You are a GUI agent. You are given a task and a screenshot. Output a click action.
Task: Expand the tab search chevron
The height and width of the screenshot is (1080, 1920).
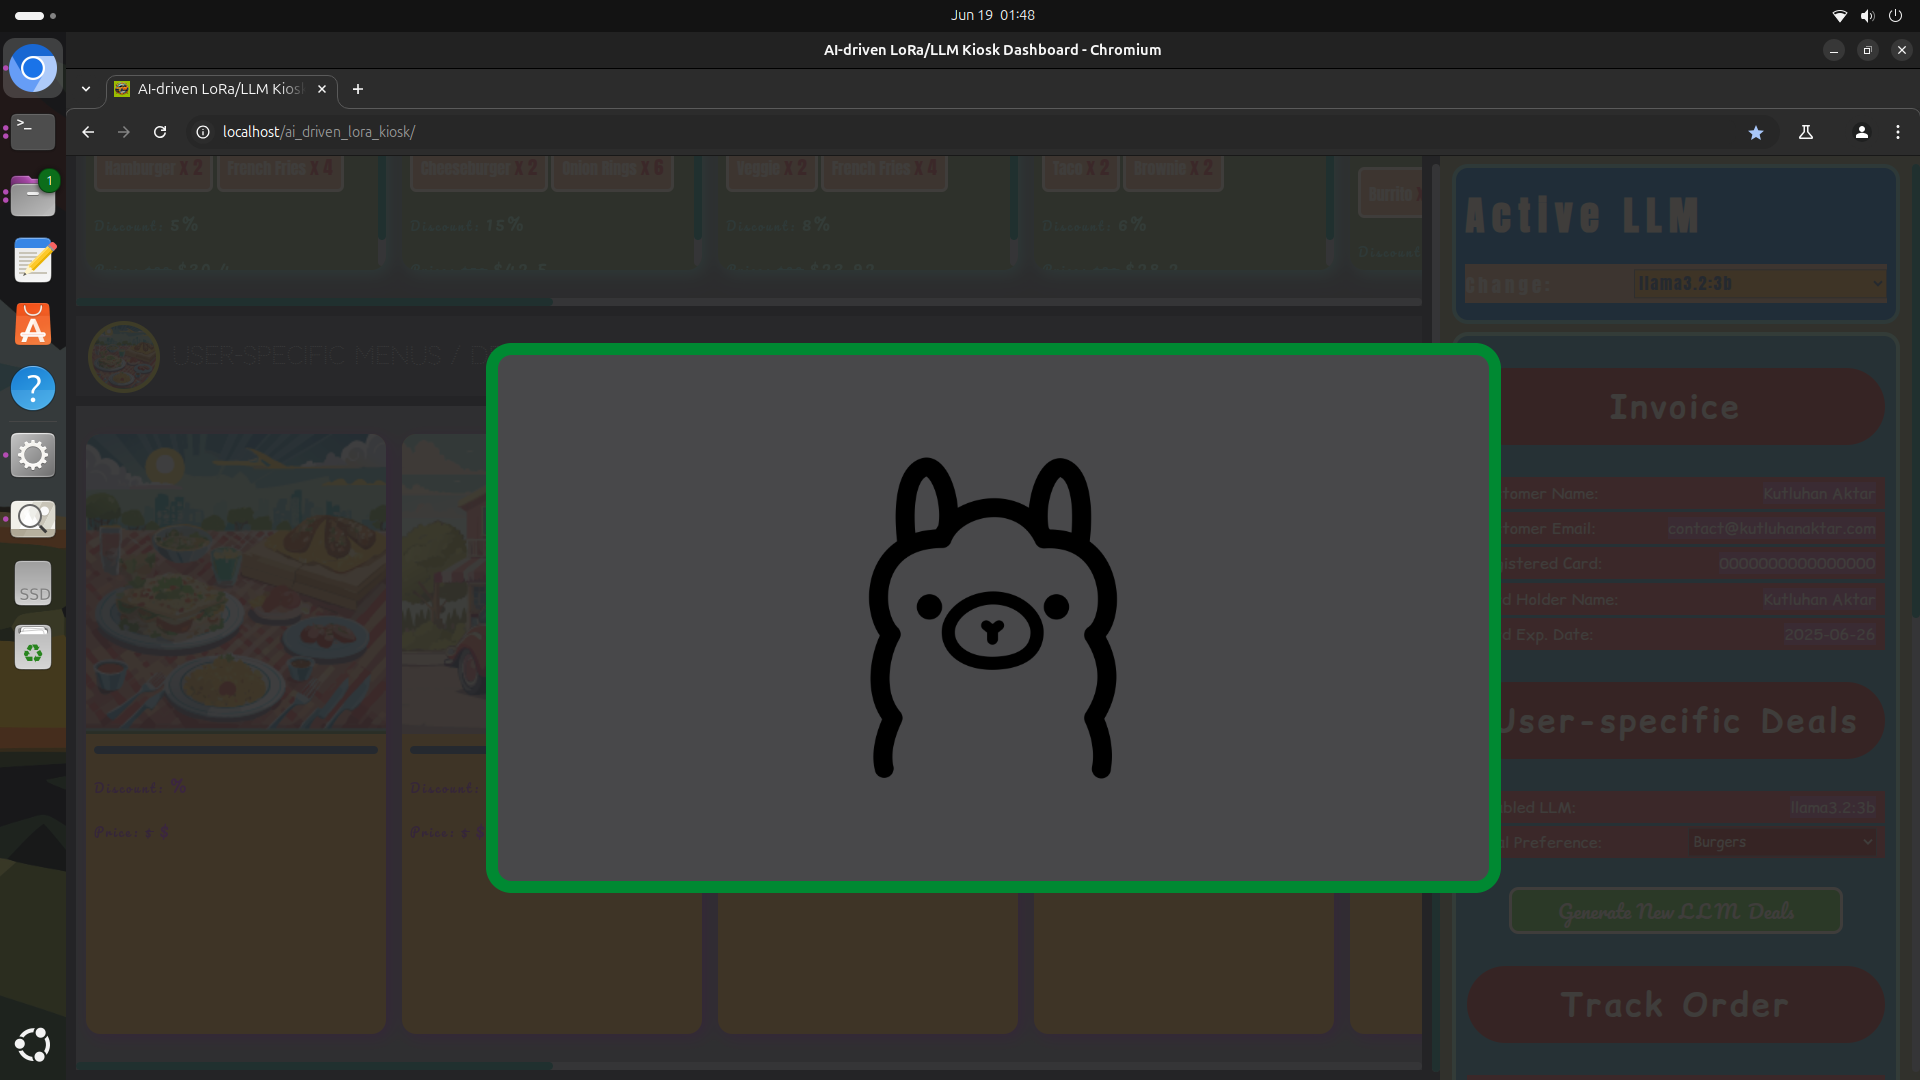coord(86,89)
